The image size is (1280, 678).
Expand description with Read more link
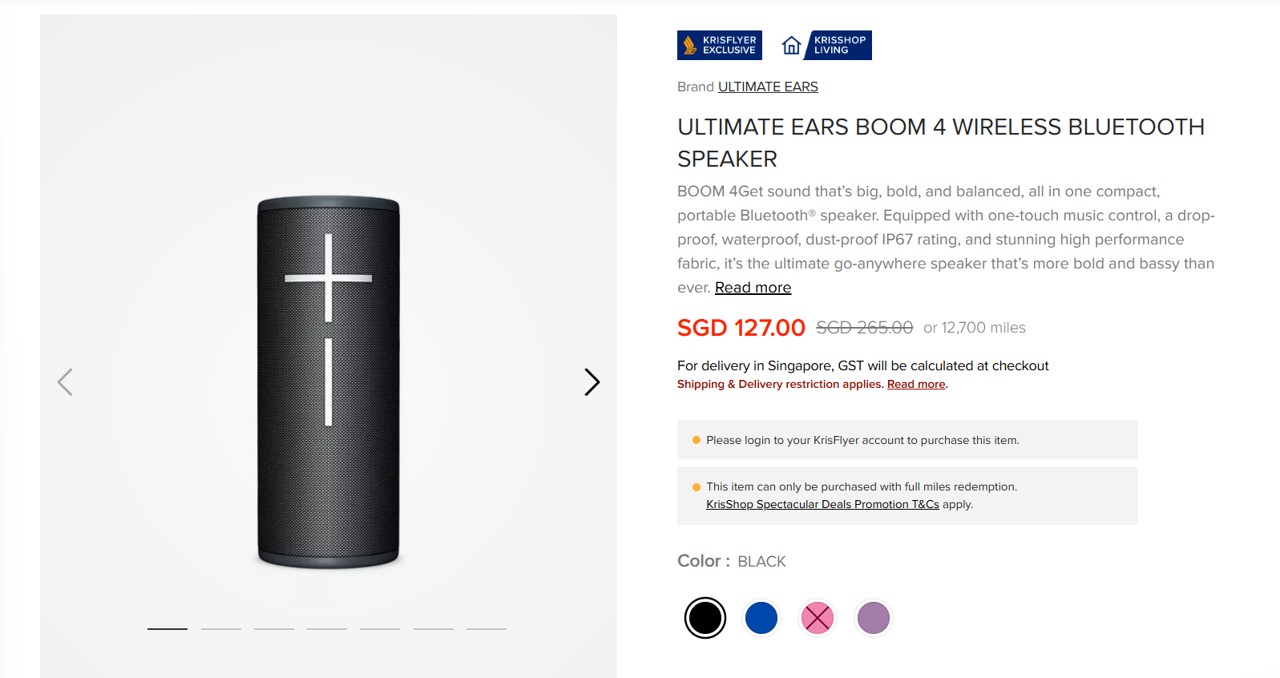[x=753, y=288]
